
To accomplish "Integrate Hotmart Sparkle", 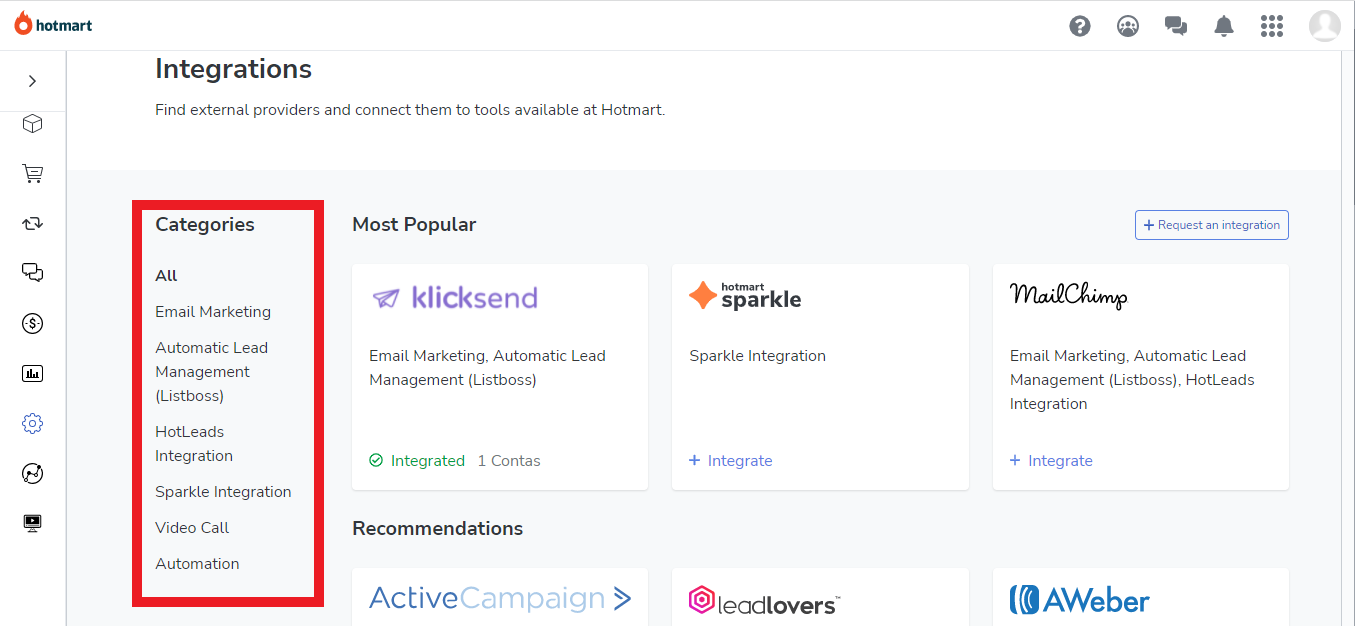I will (731, 461).
